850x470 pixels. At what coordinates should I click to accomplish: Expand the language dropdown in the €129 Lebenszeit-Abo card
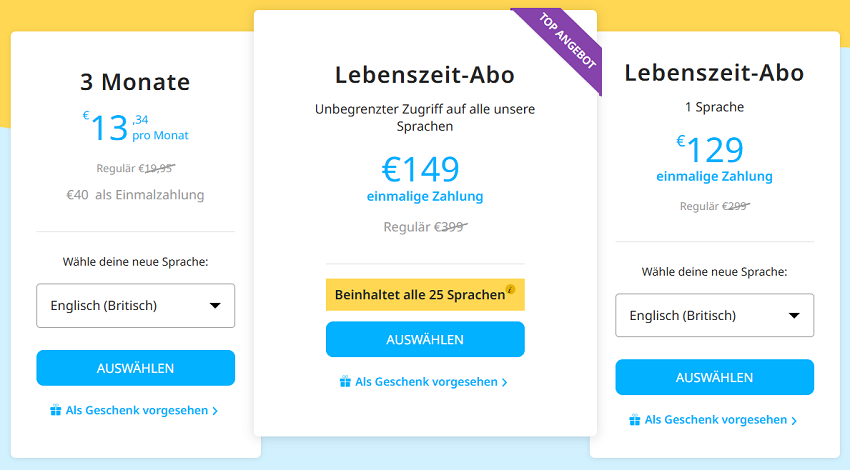[x=714, y=316]
